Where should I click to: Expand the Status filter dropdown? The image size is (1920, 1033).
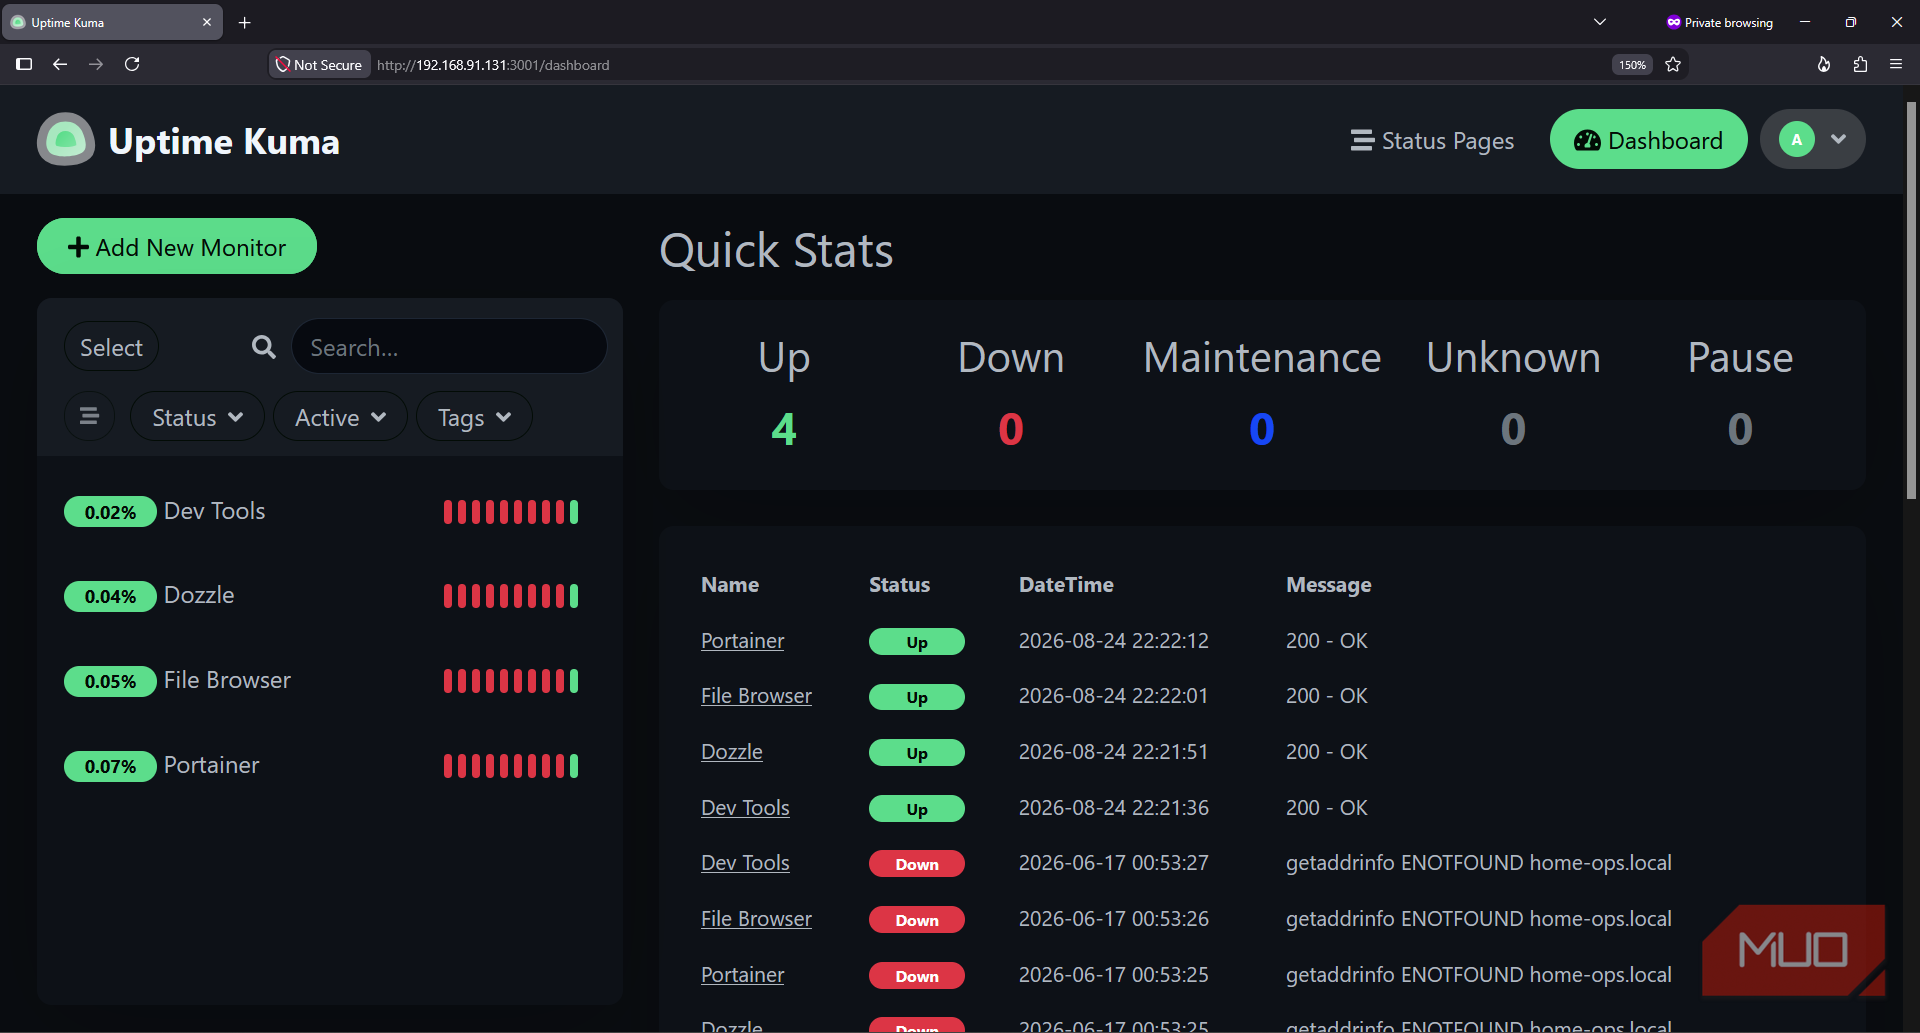[197, 417]
